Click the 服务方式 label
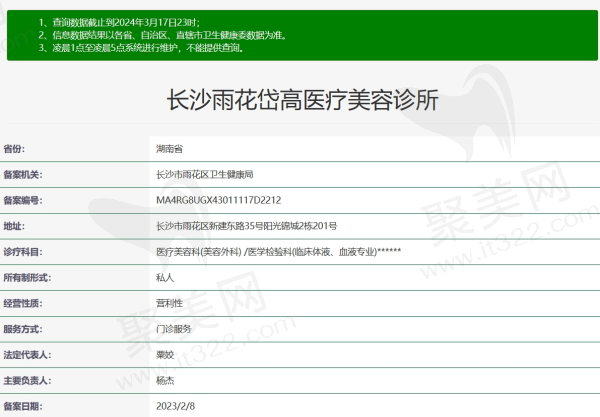 pos(23,329)
